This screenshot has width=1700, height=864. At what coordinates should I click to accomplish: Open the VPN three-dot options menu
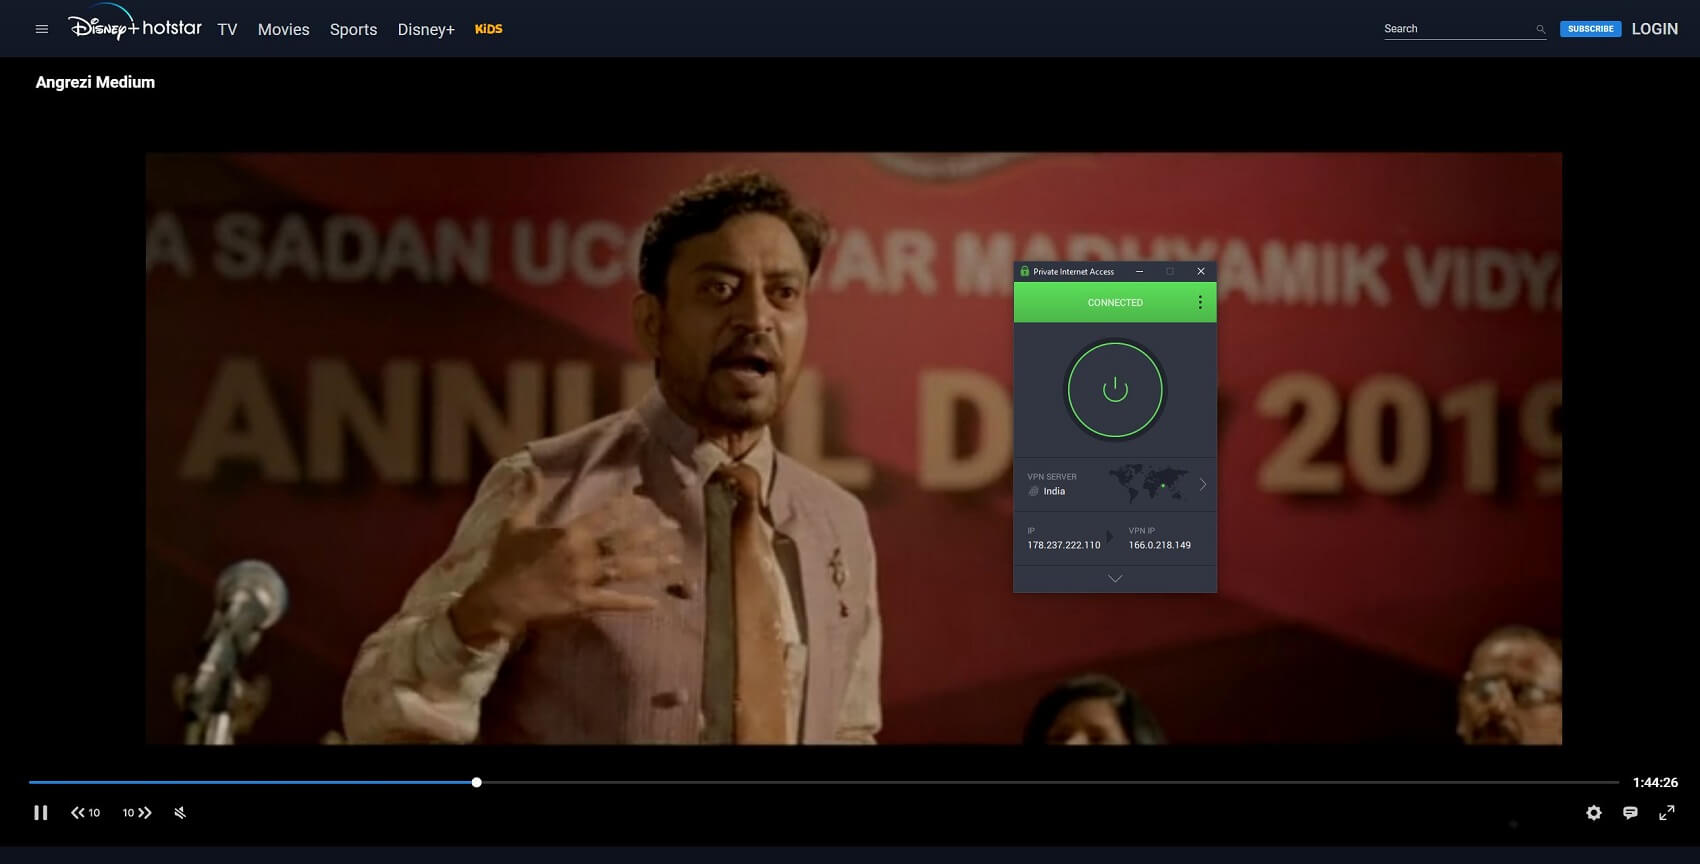(x=1200, y=302)
